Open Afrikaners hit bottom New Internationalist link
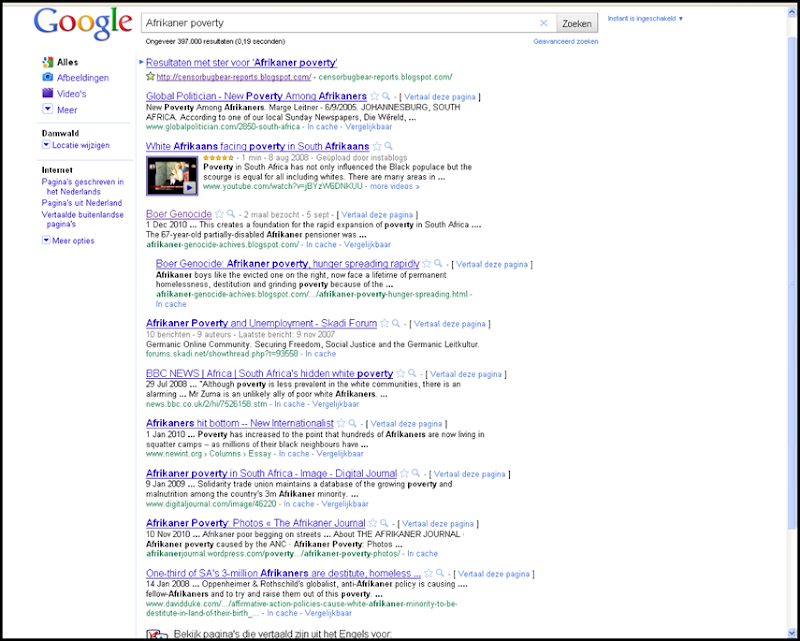 pos(240,423)
